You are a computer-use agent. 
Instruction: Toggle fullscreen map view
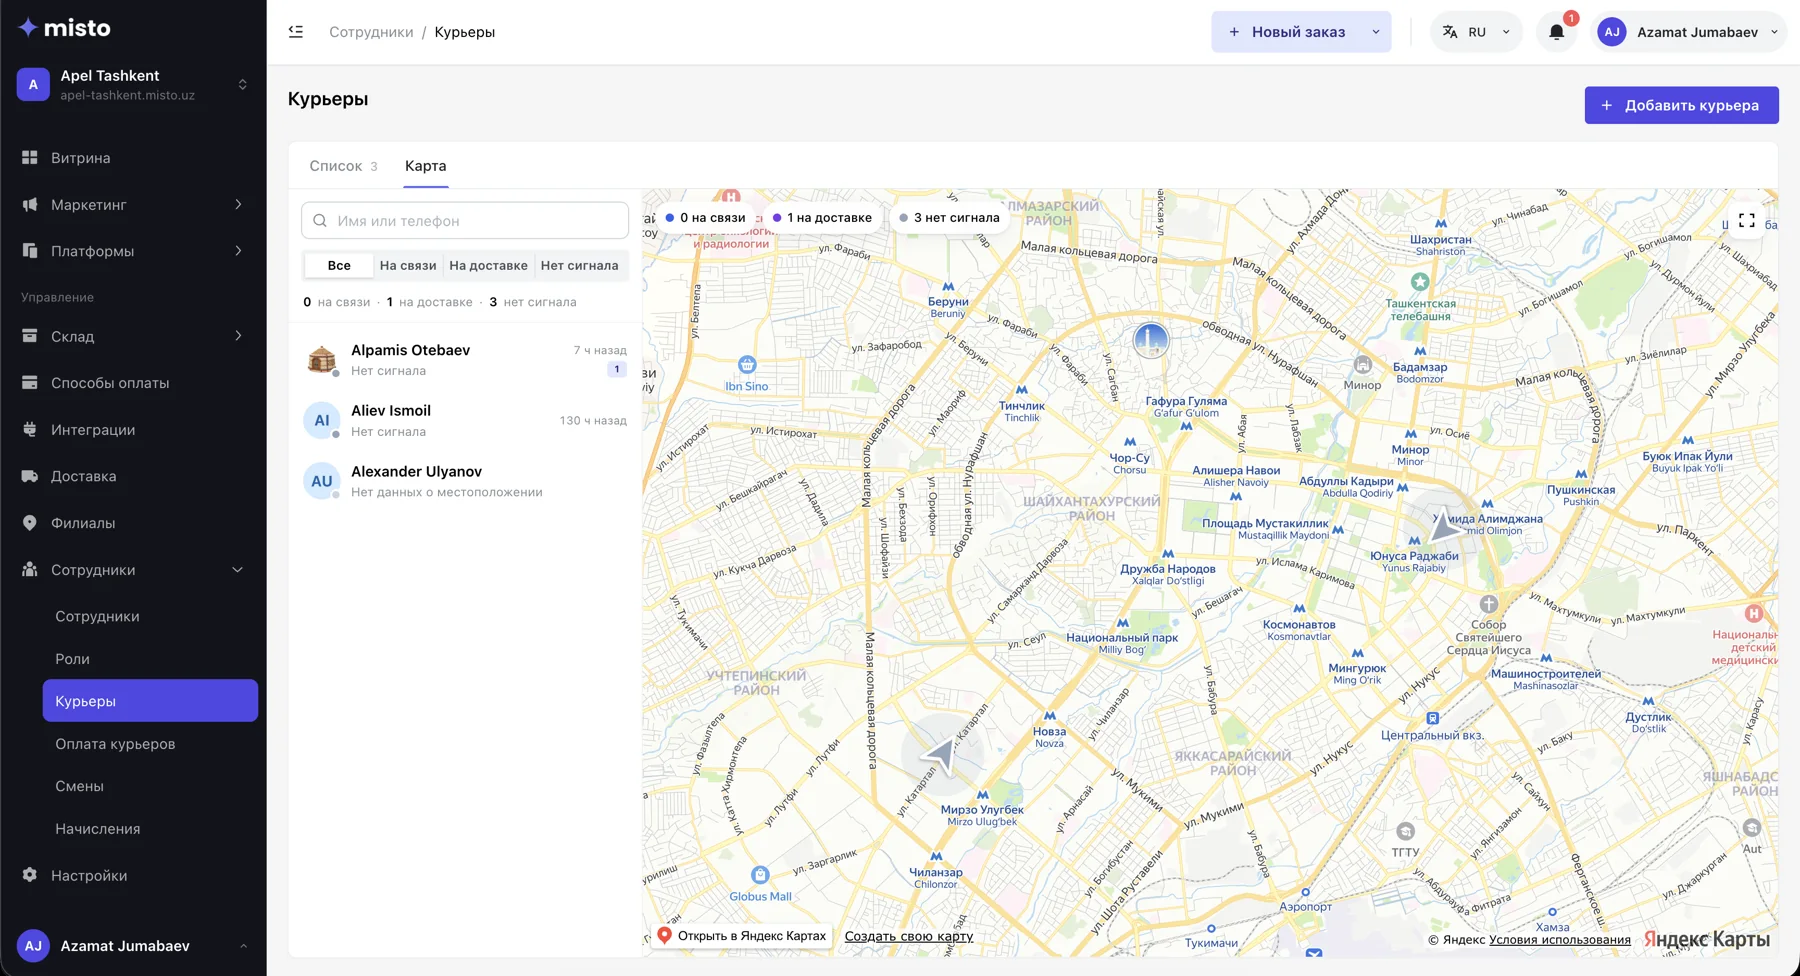pyautogui.click(x=1747, y=220)
